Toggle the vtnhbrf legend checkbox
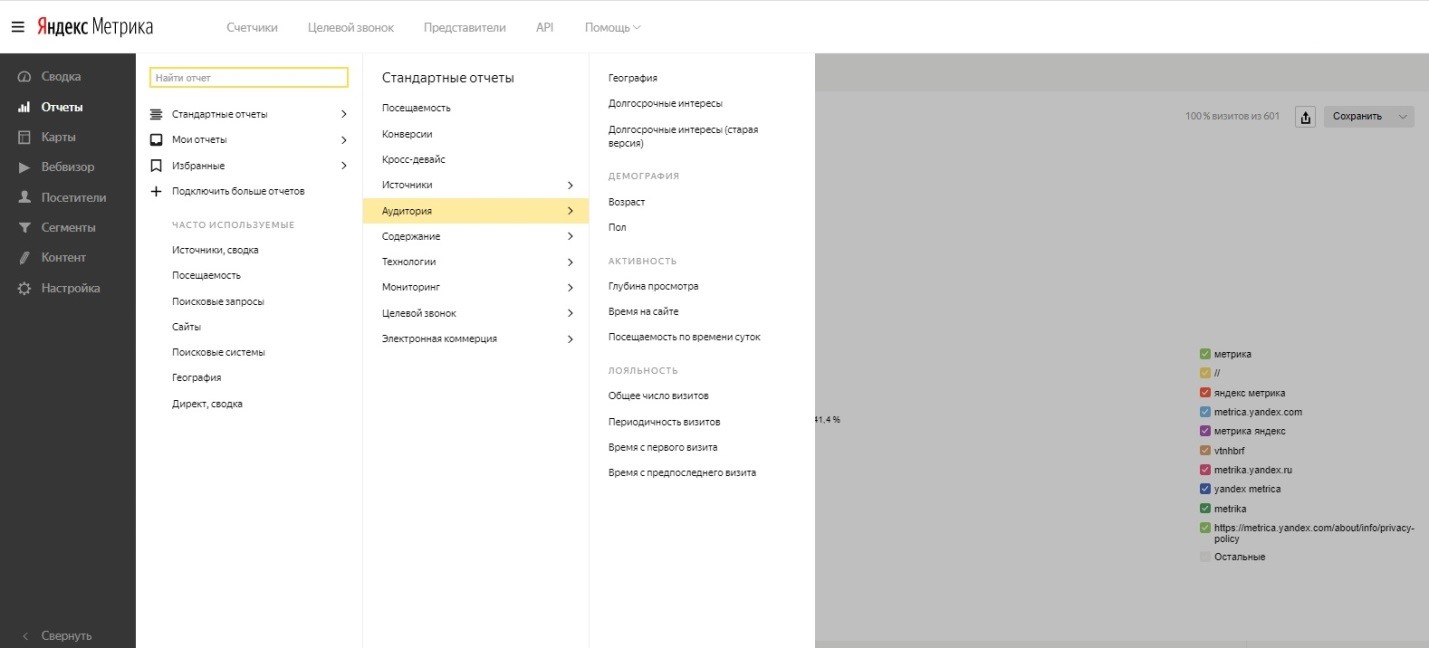This screenshot has height=648, width=1429. pos(1205,451)
